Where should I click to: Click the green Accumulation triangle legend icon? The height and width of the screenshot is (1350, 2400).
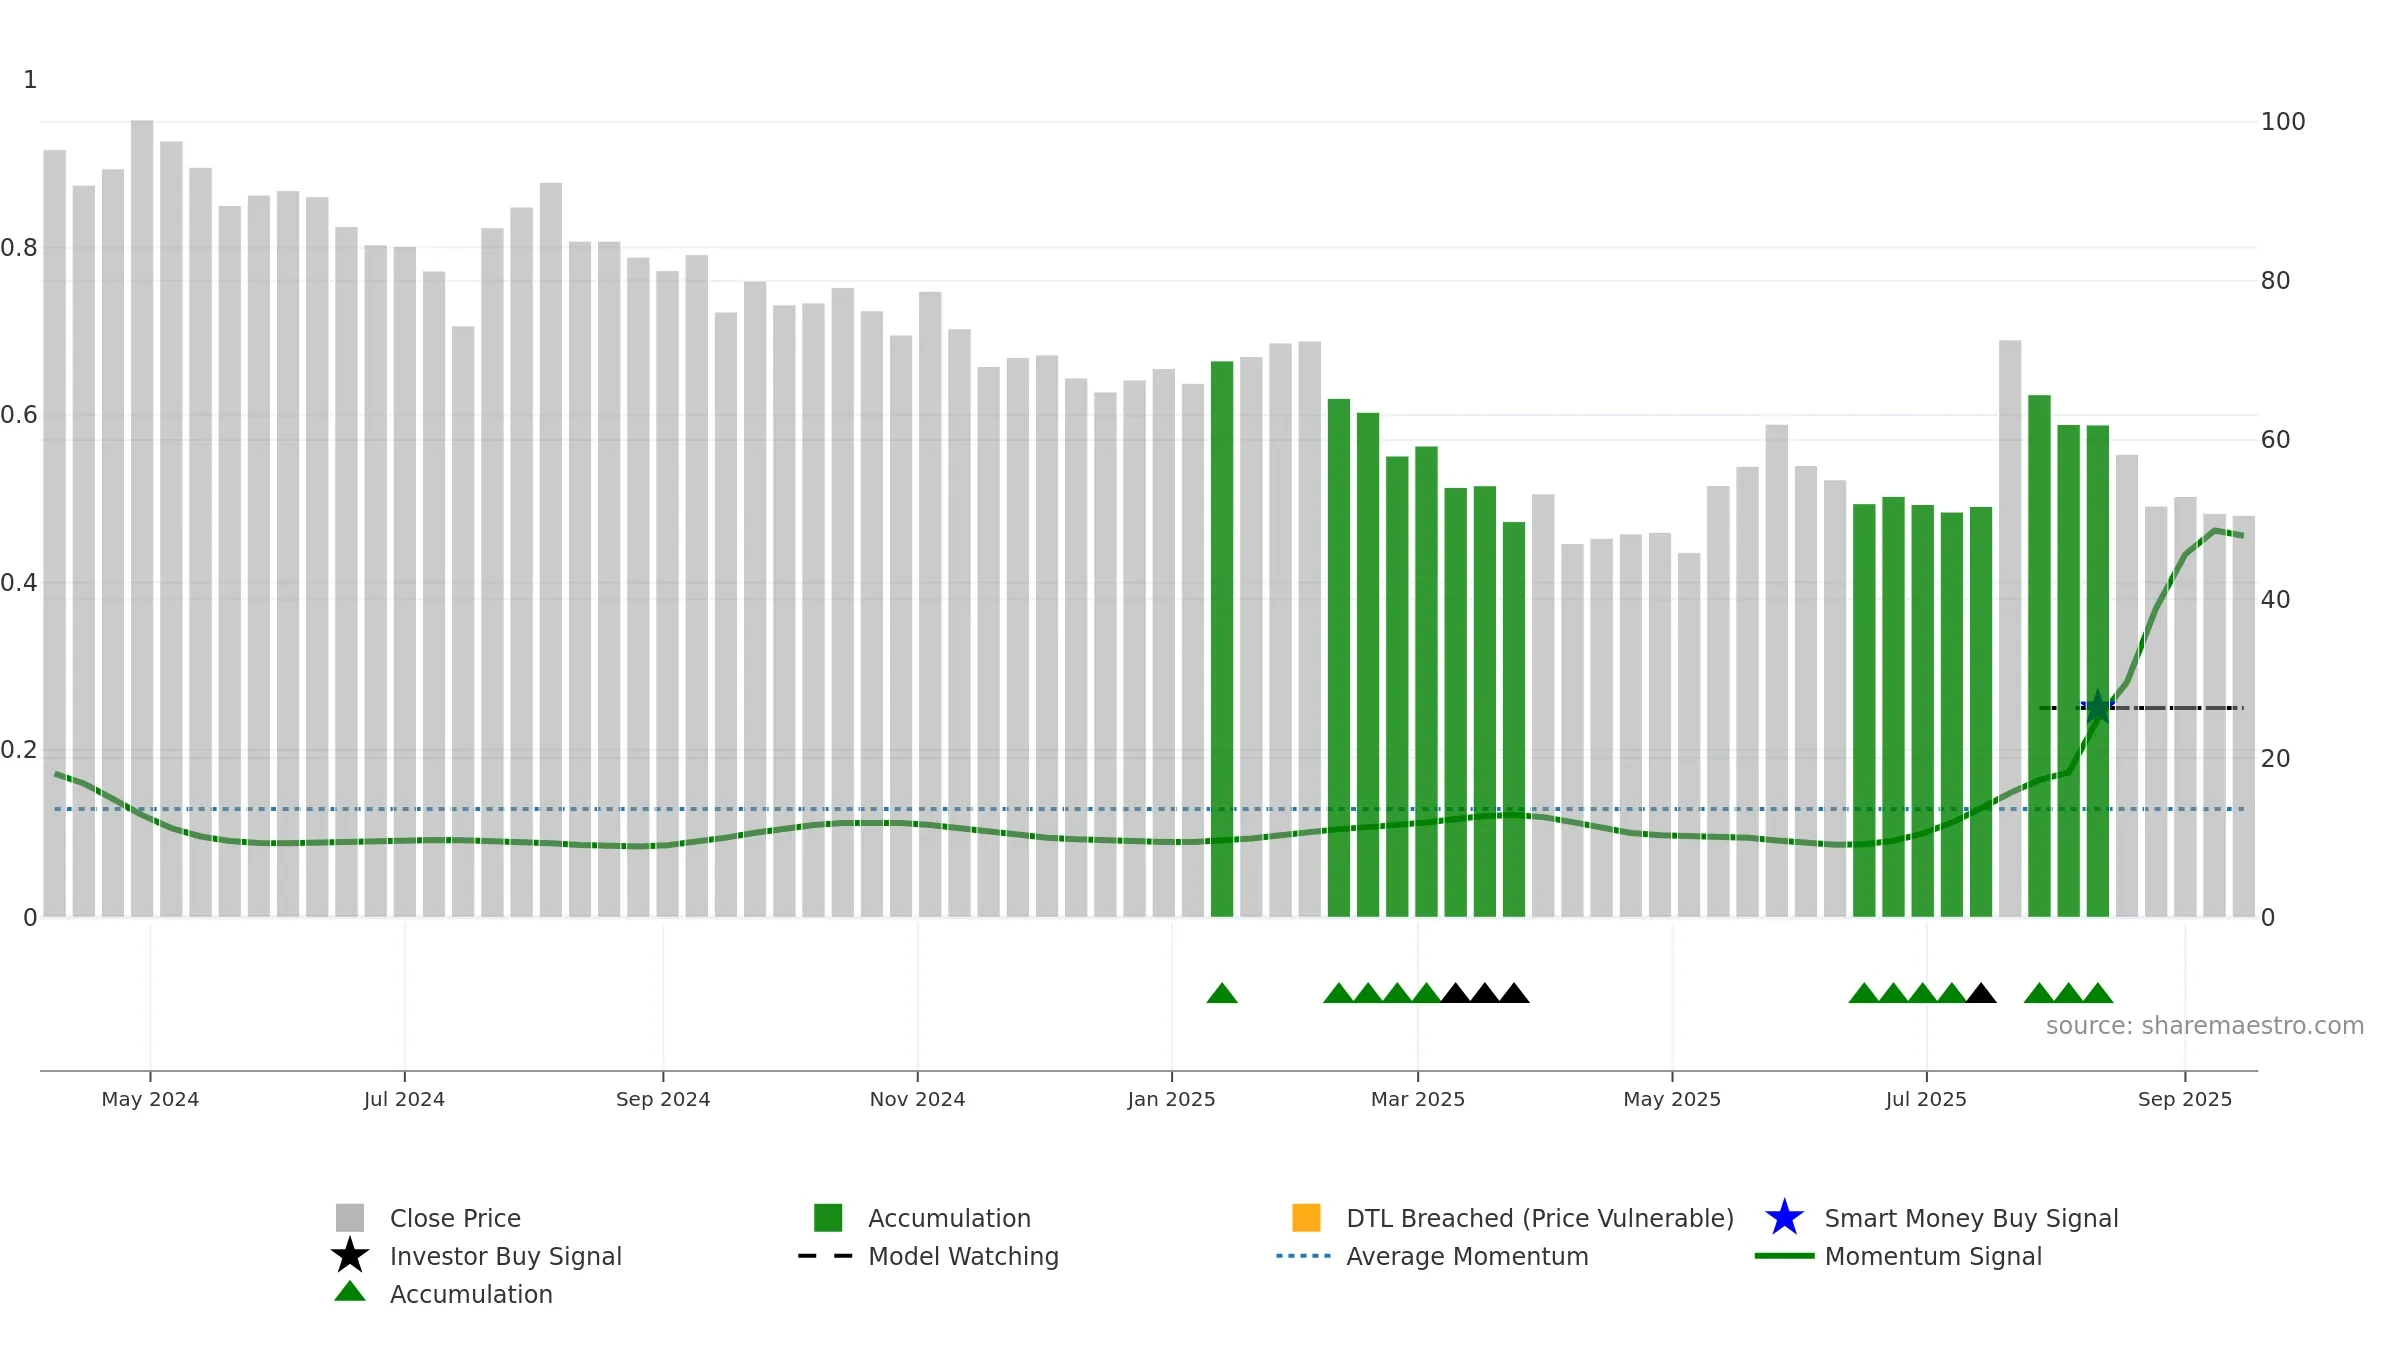point(350,1291)
